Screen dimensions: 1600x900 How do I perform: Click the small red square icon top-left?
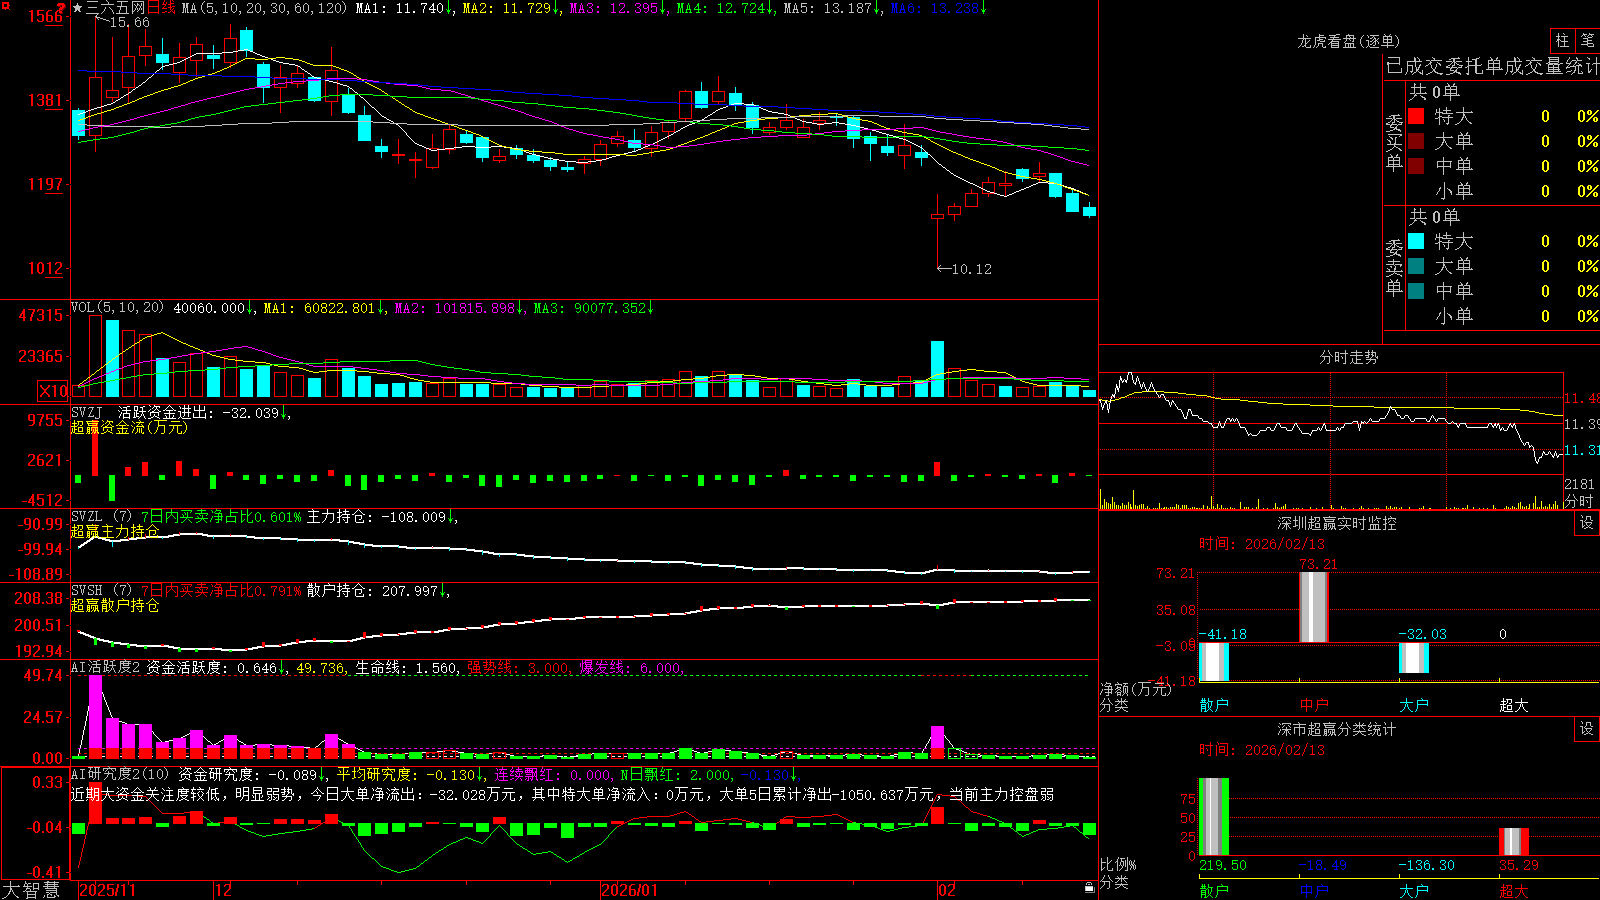tap(5, 5)
